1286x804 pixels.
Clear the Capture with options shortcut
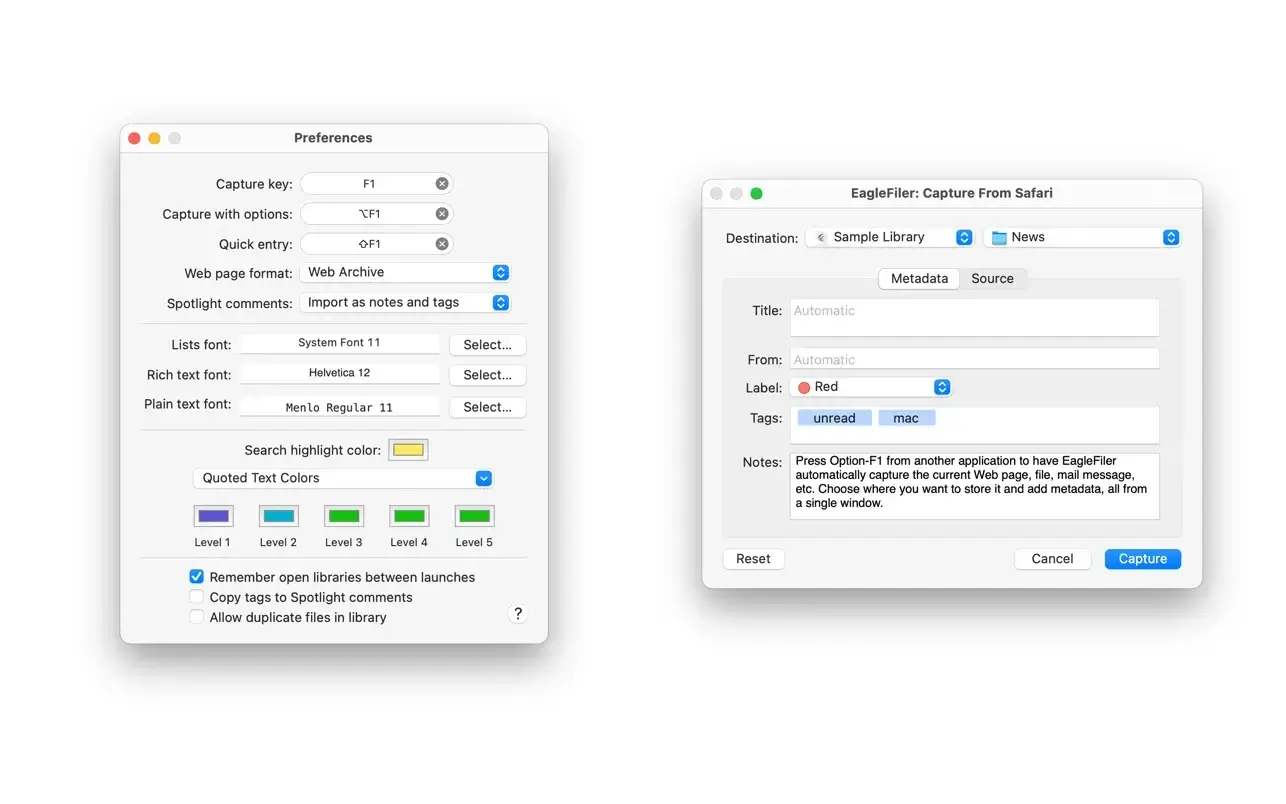pos(442,214)
